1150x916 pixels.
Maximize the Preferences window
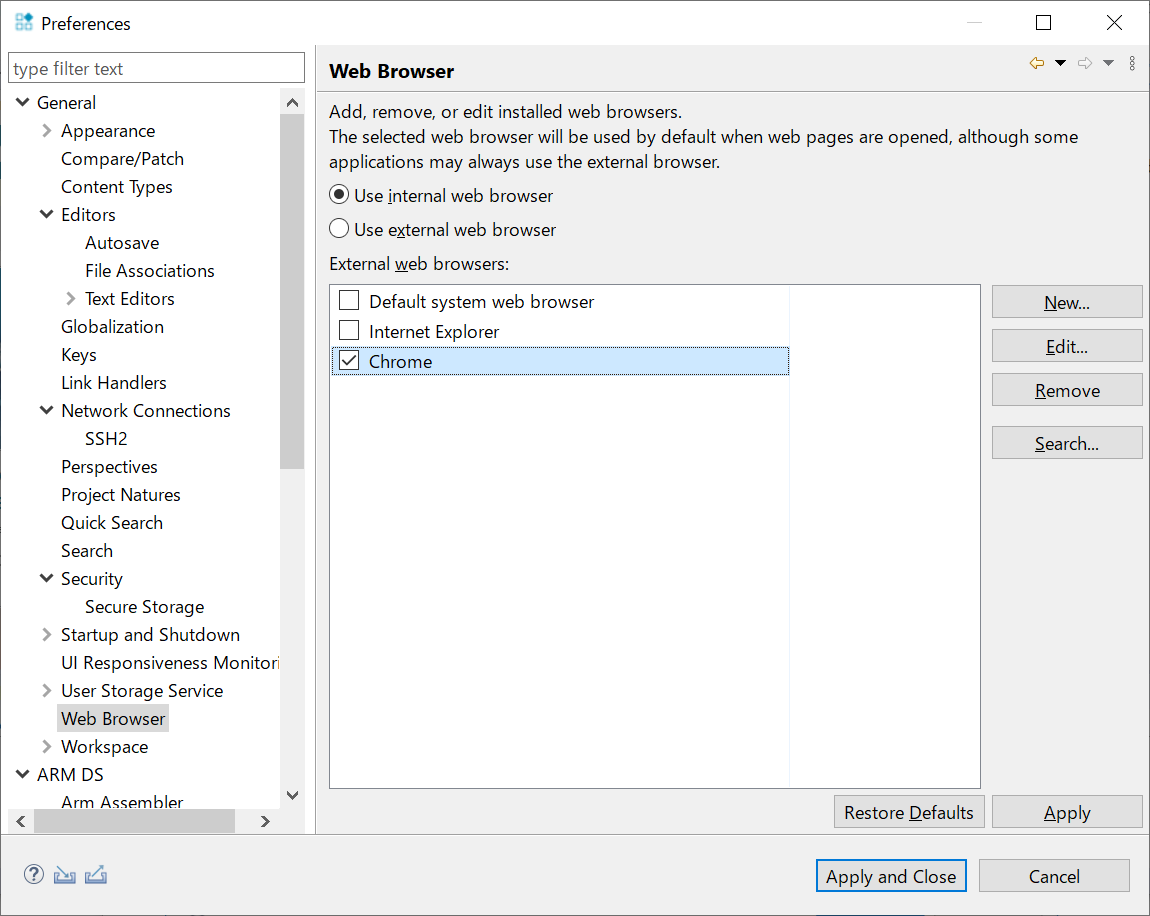(1043, 23)
